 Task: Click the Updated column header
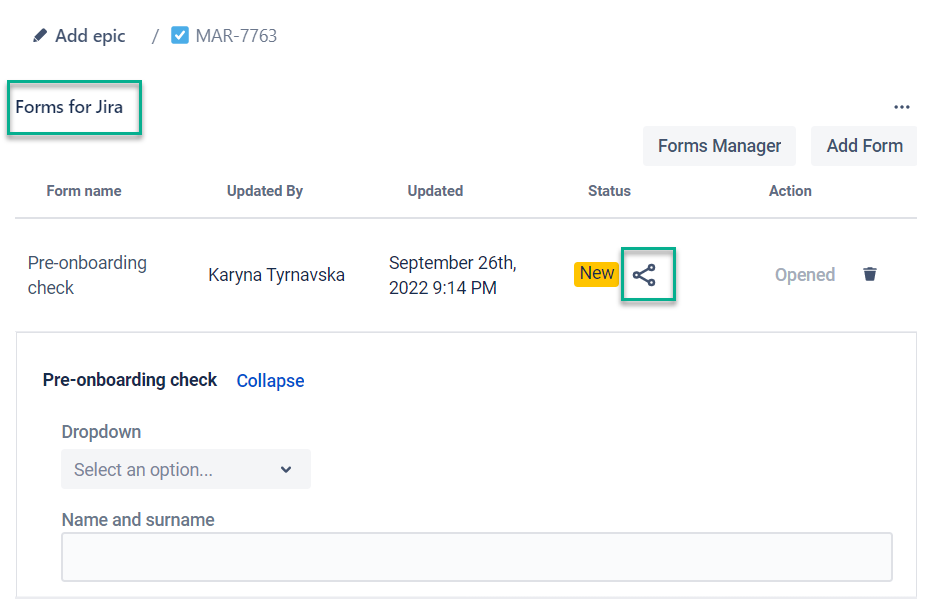click(x=435, y=191)
